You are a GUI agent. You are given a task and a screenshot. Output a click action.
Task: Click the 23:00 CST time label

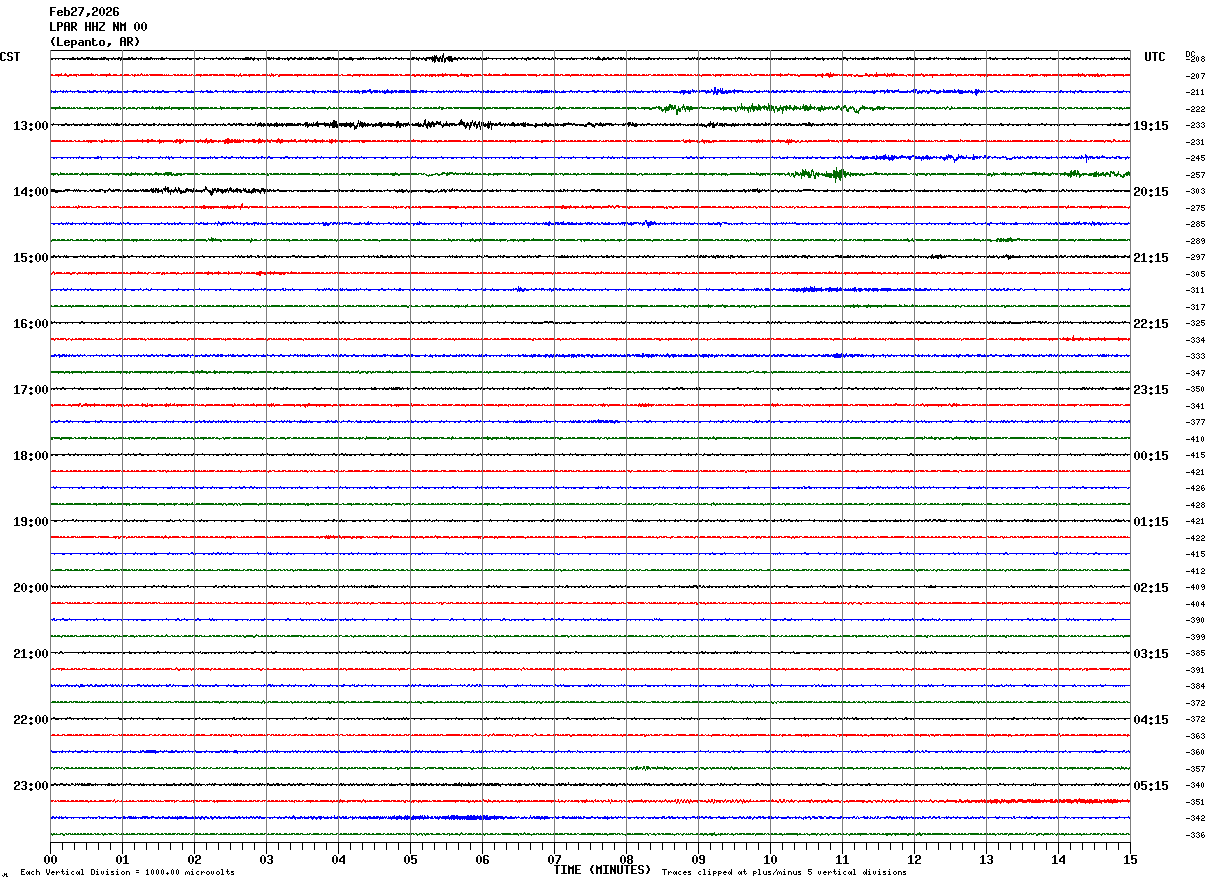[x=30, y=786]
